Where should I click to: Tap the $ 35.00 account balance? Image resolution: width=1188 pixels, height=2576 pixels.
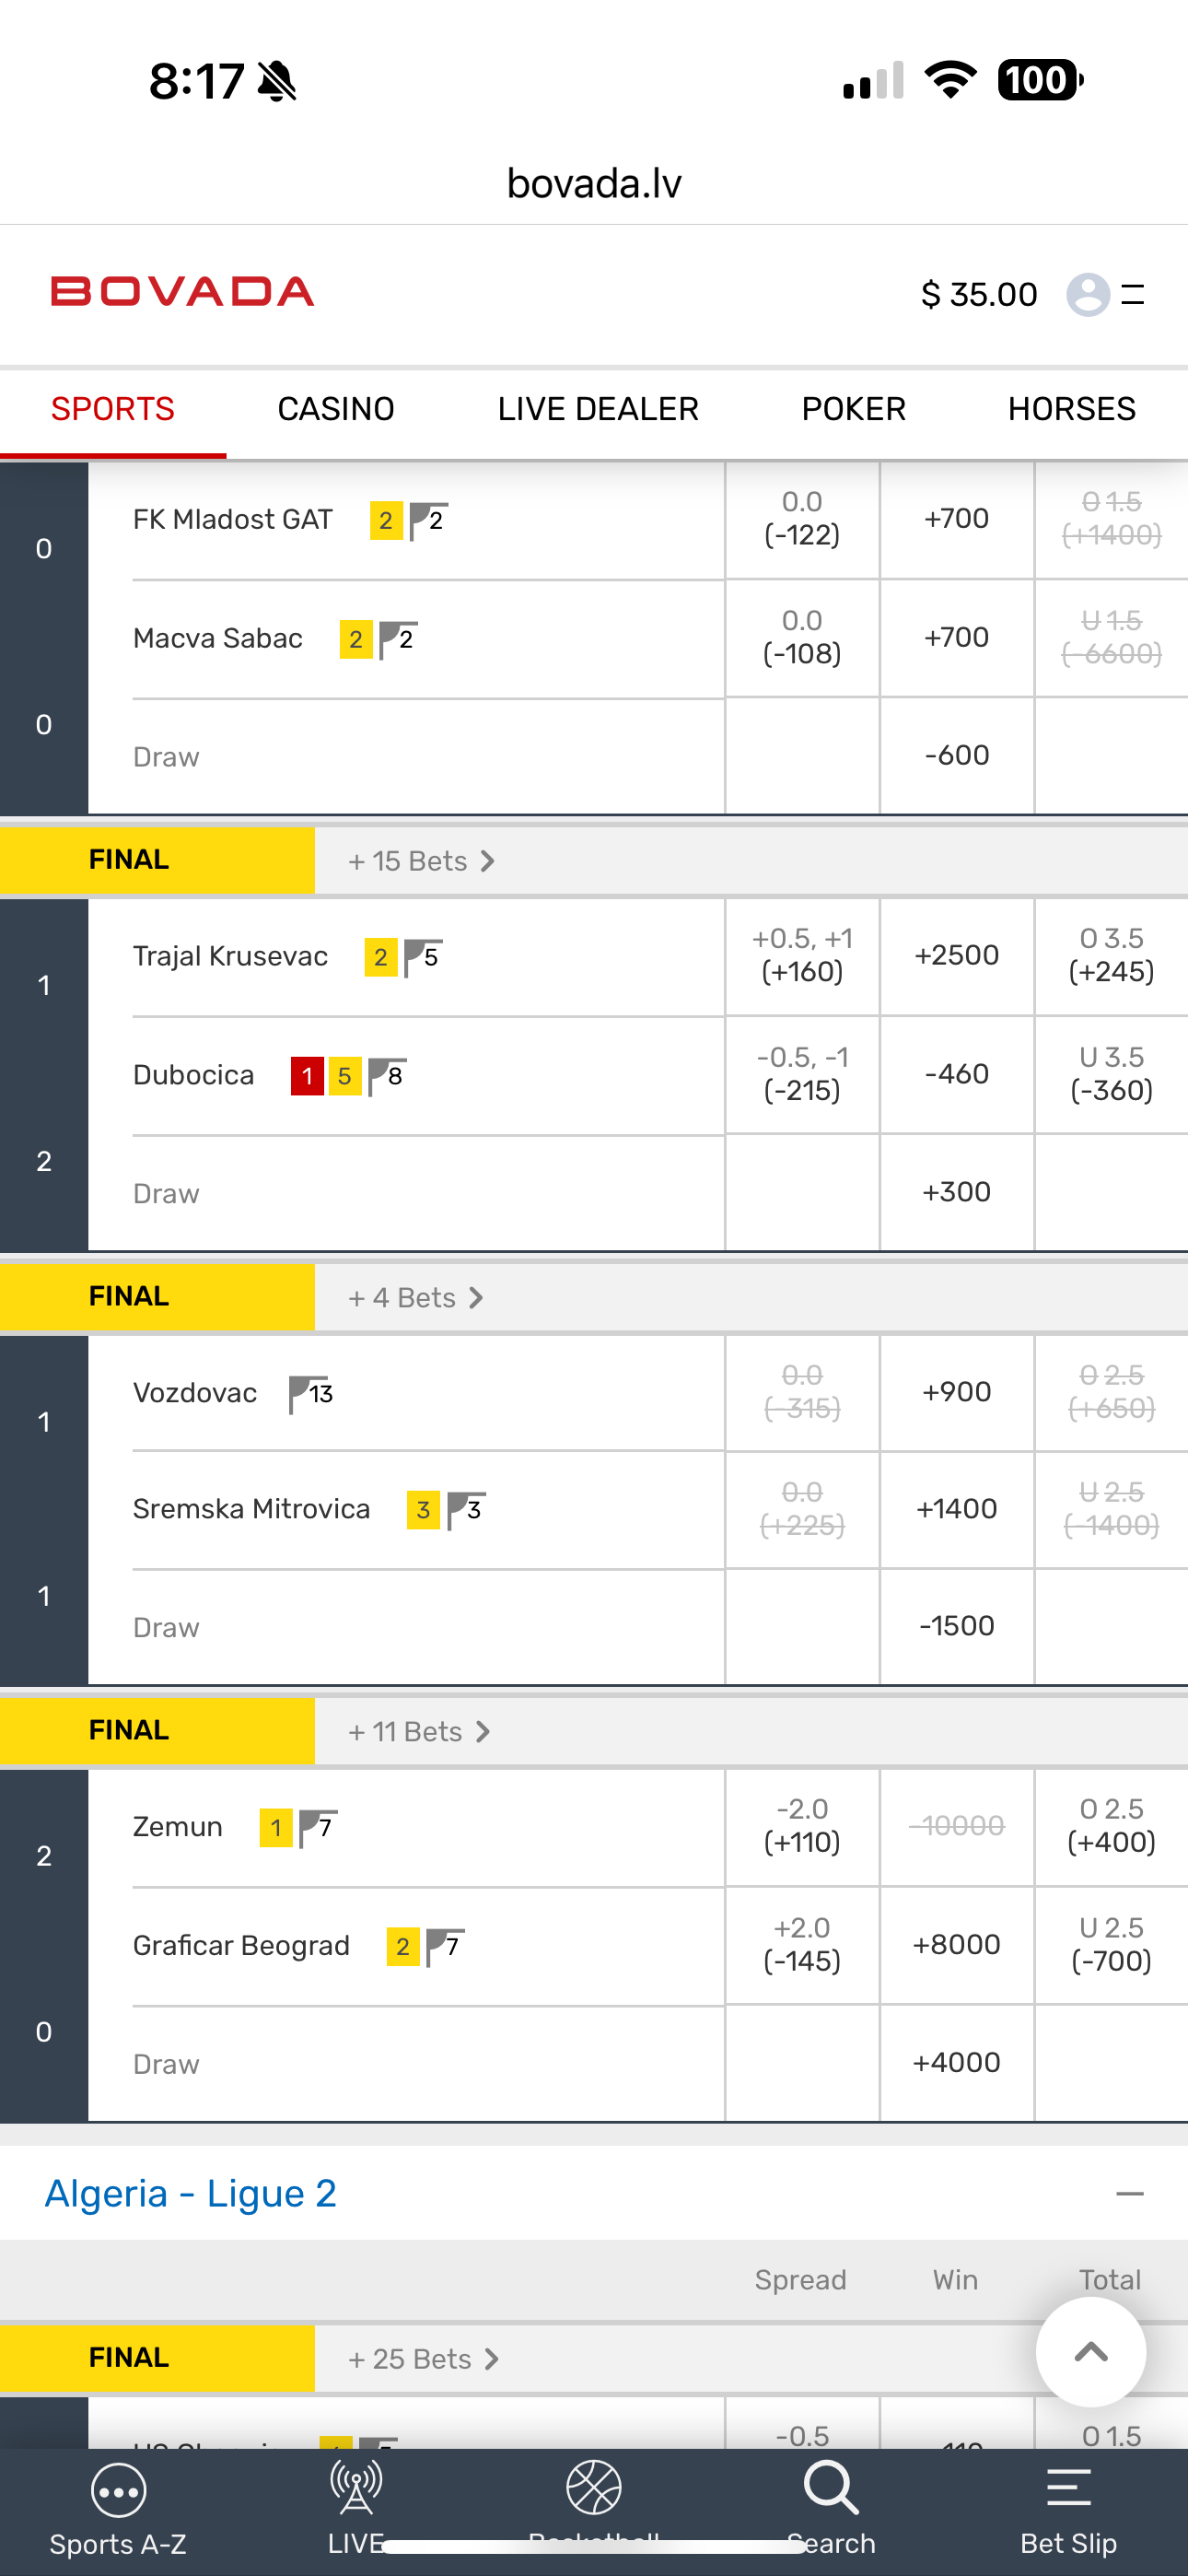[978, 294]
